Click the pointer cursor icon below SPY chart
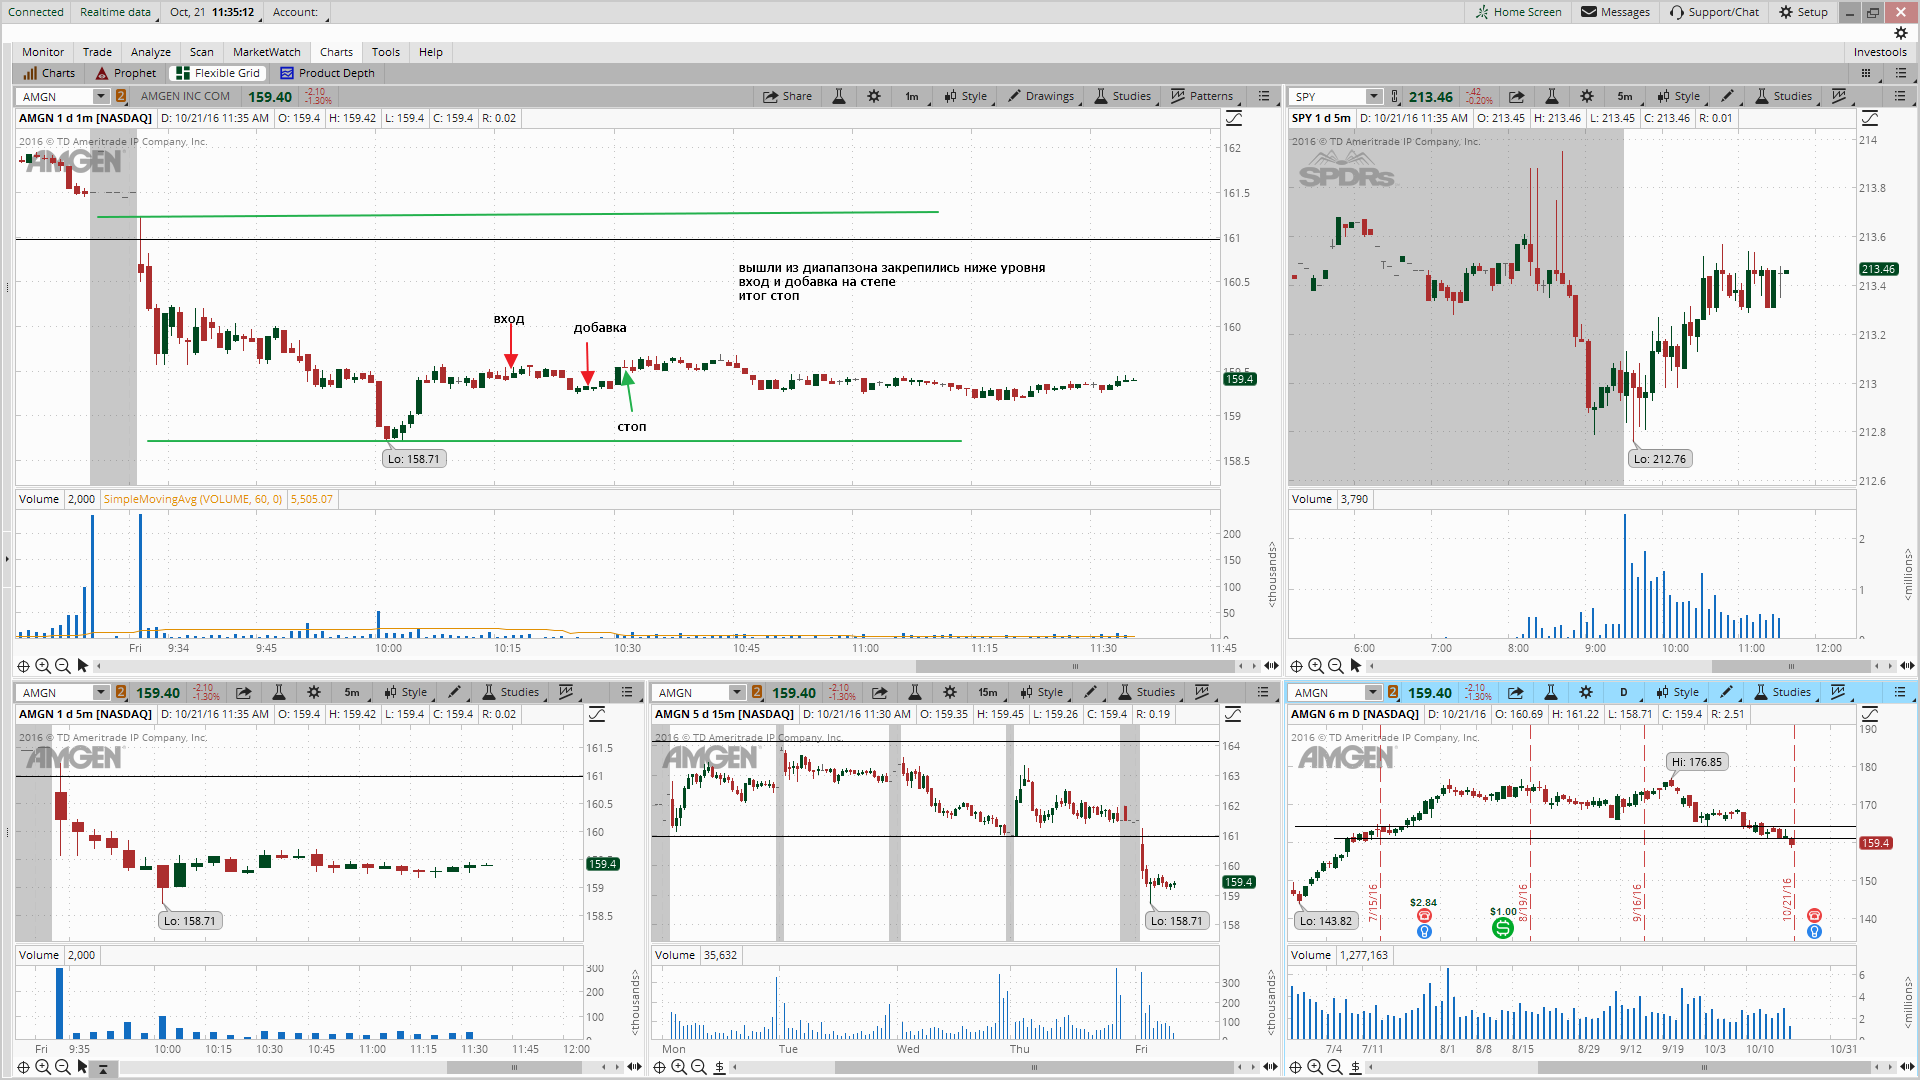The image size is (1920, 1080). click(1356, 666)
